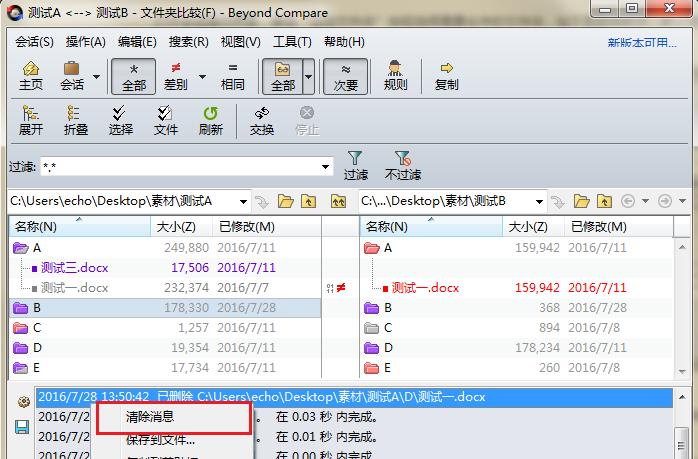The height and width of the screenshot is (459, 698).
Task: Click the log save floppy disk icon
Action: tap(22, 427)
